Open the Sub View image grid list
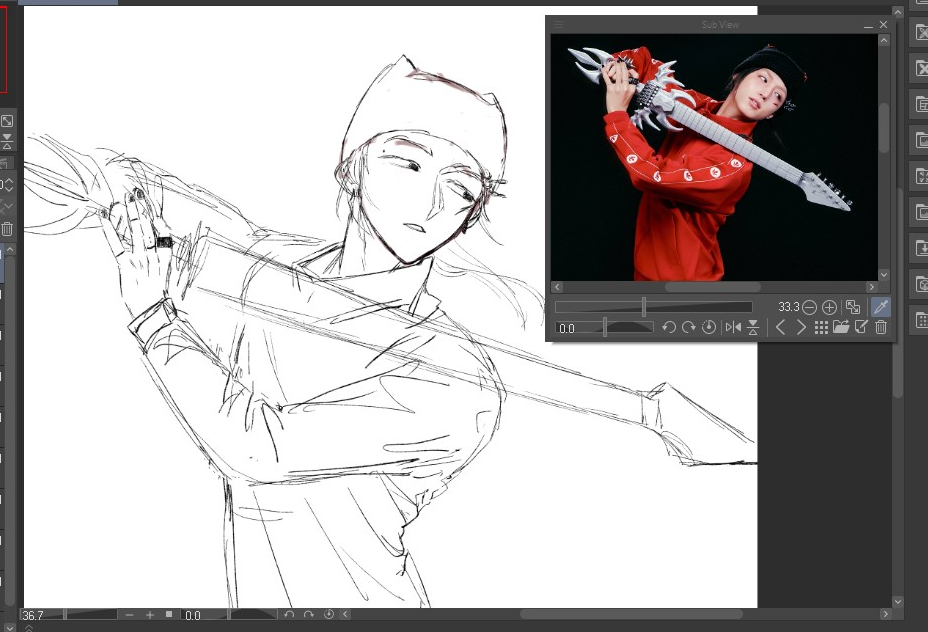 click(x=821, y=328)
